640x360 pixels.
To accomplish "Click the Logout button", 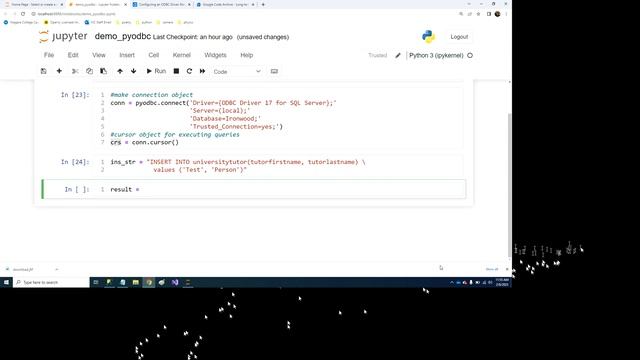I will point(459,37).
